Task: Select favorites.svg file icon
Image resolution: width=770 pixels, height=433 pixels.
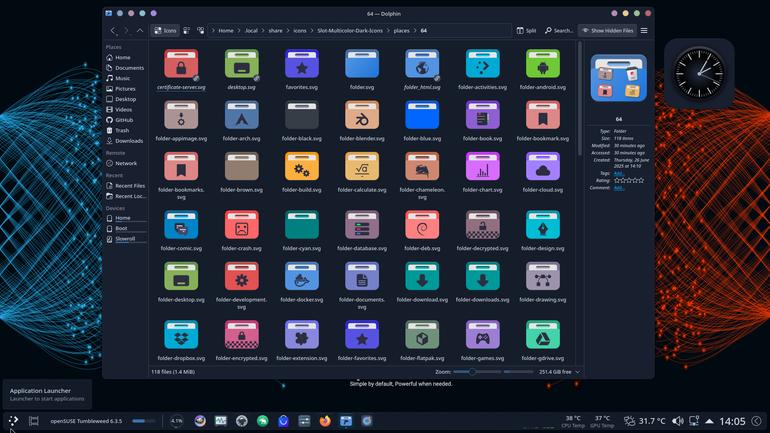Action: coord(302,64)
